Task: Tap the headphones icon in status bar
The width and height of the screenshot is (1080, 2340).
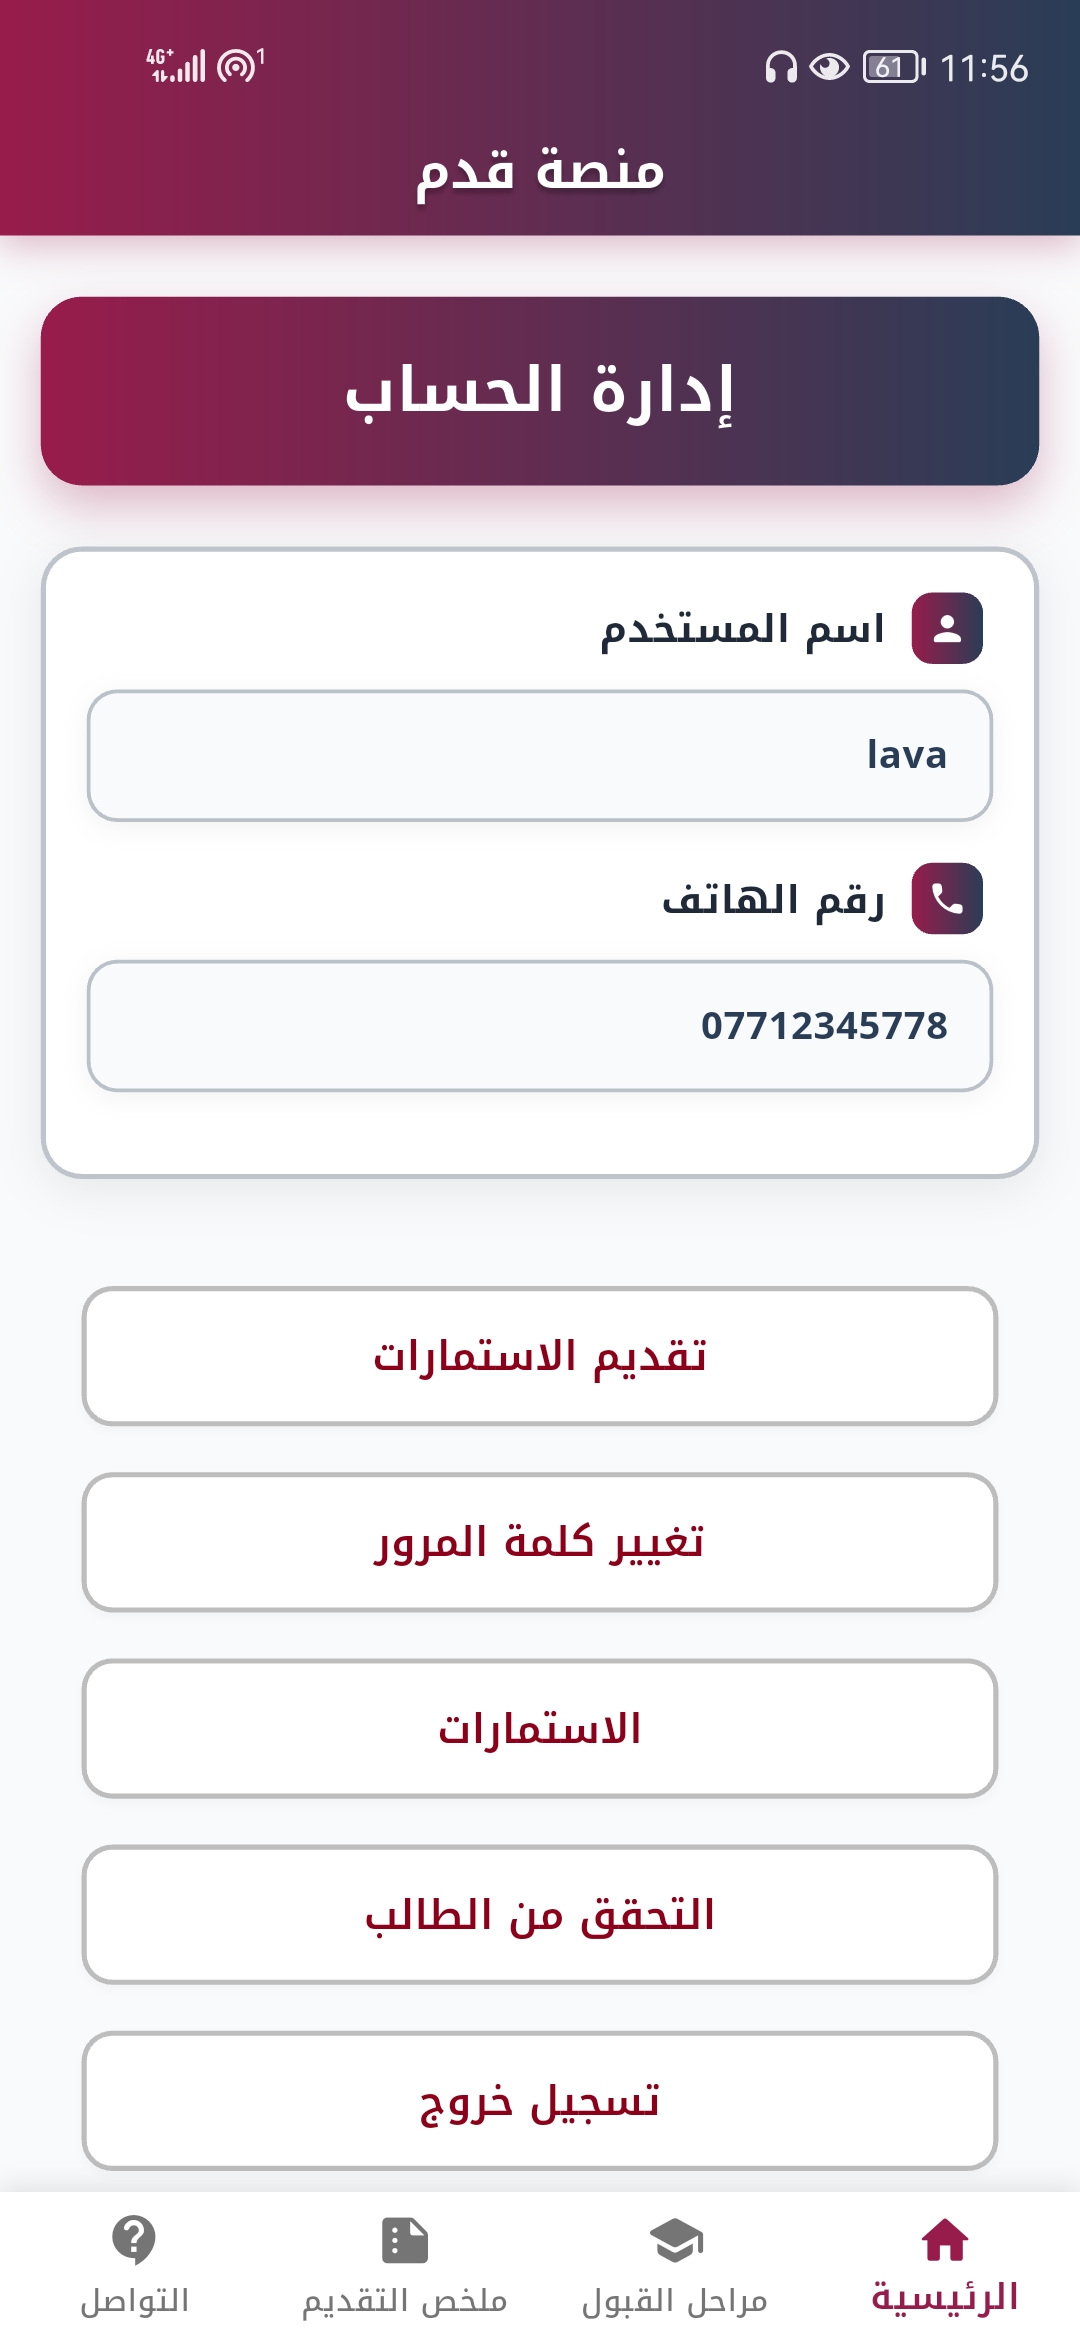Action: pos(780,68)
